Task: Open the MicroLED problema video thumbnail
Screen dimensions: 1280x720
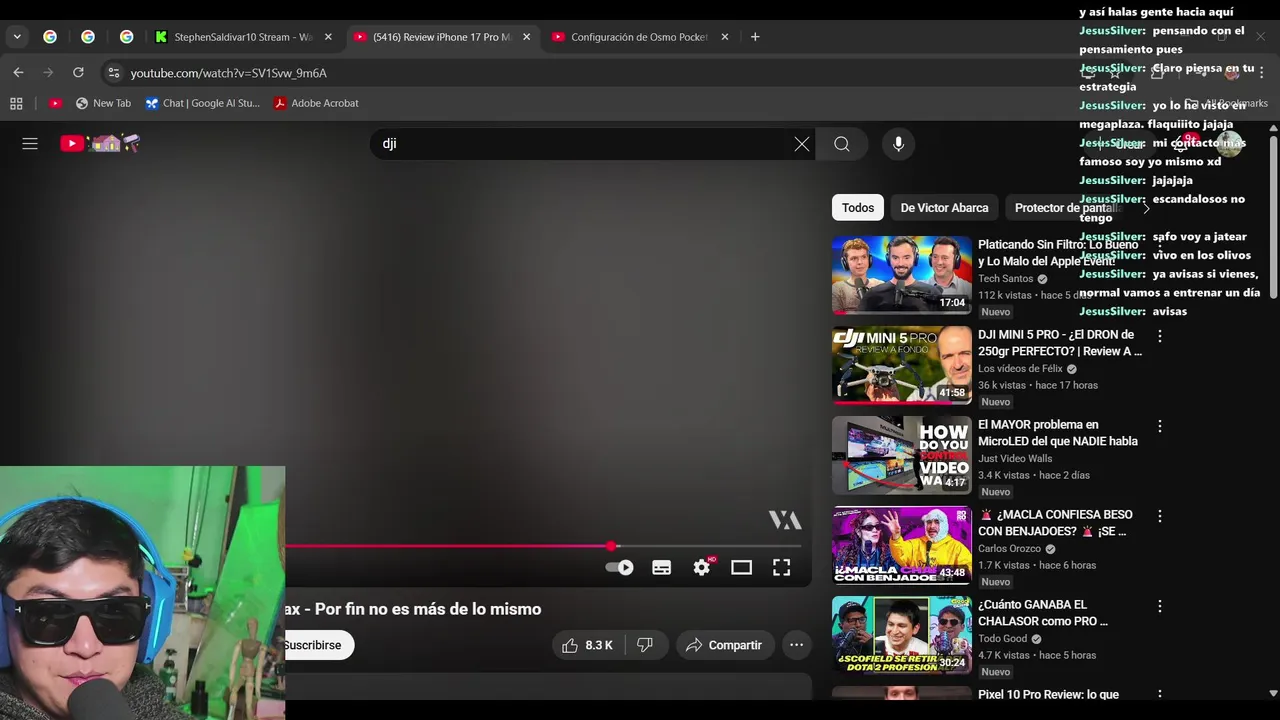Action: [x=901, y=455]
